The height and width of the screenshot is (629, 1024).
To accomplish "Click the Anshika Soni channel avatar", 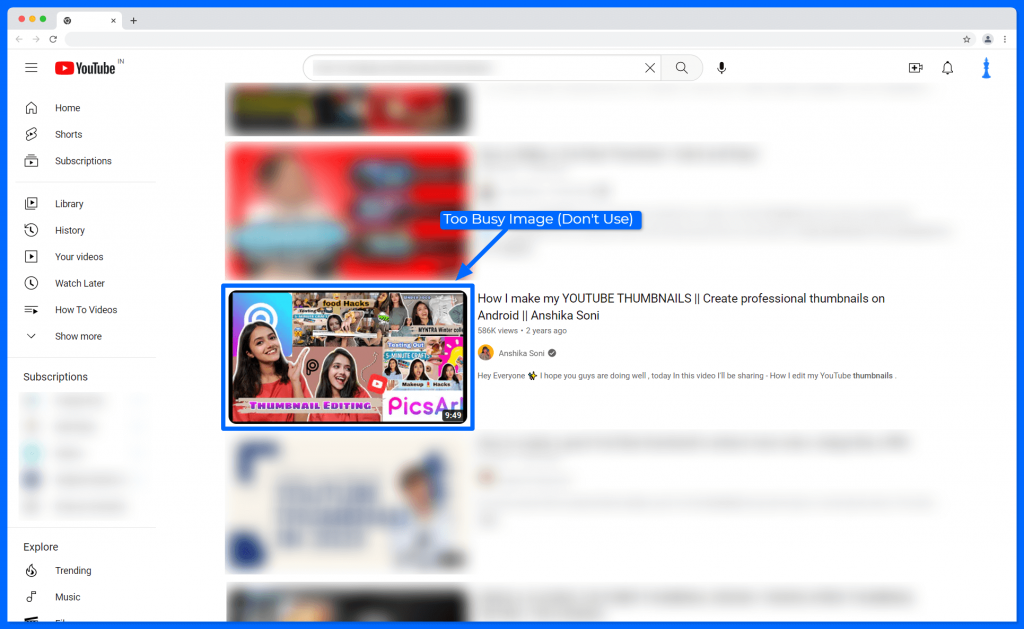I will [485, 353].
